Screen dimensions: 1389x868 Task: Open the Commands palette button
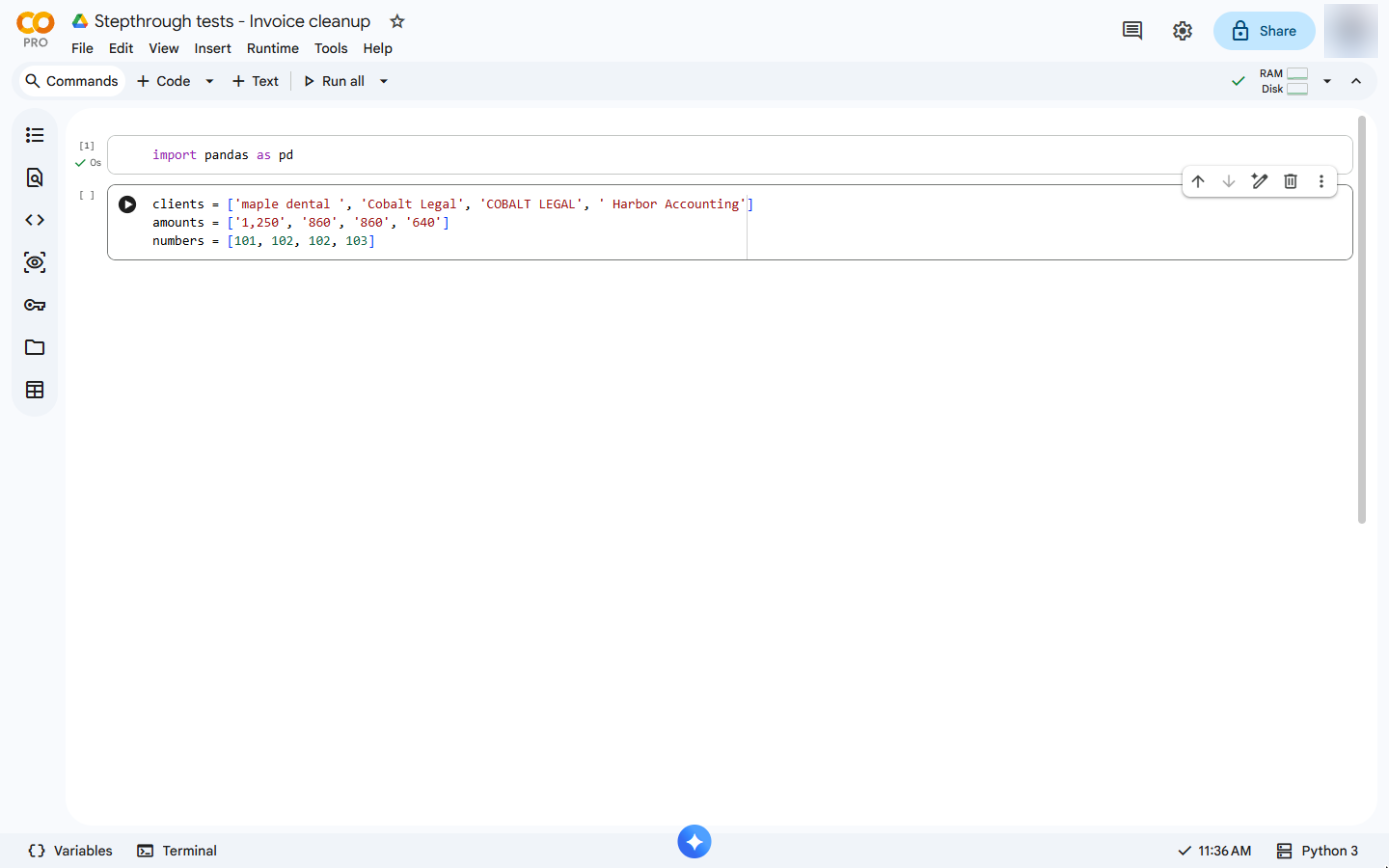click(72, 81)
